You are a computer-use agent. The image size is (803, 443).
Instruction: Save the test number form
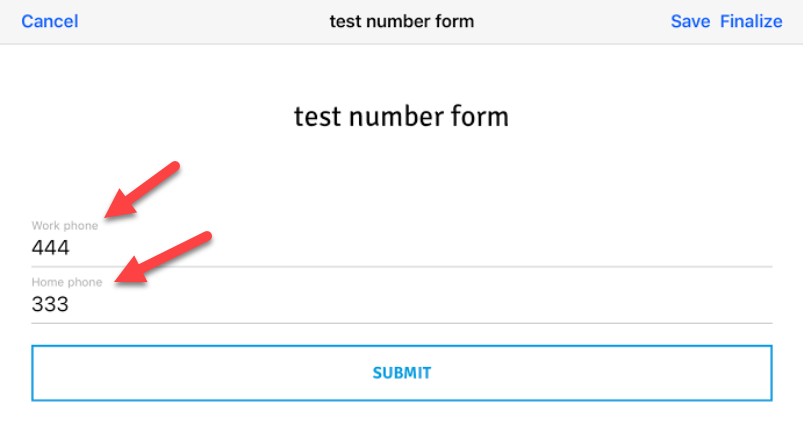[x=690, y=21]
